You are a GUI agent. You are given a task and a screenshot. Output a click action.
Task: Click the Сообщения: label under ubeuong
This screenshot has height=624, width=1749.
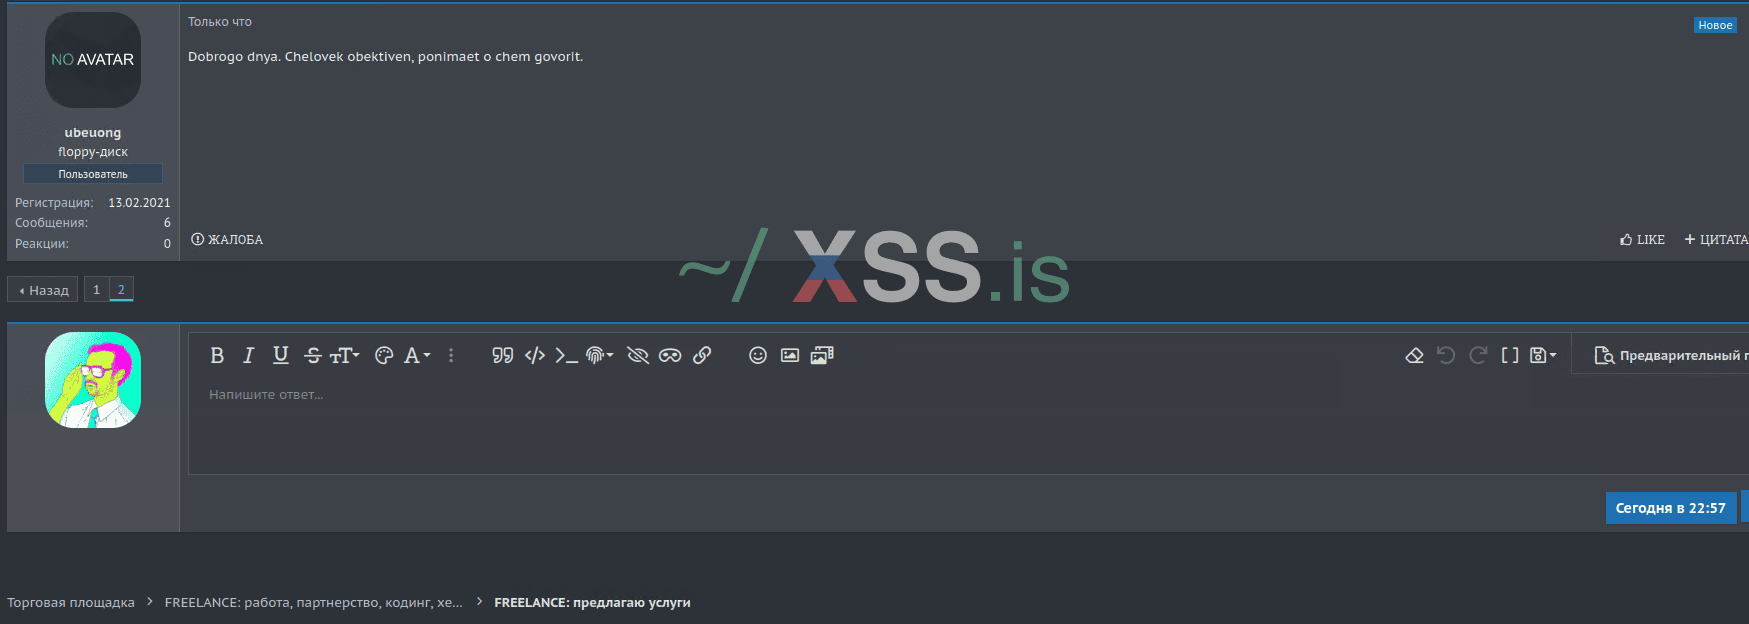[x=52, y=223]
